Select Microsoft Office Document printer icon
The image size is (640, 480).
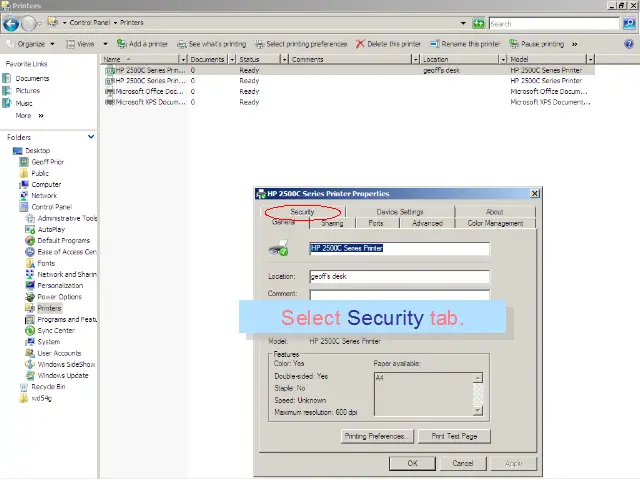point(109,91)
